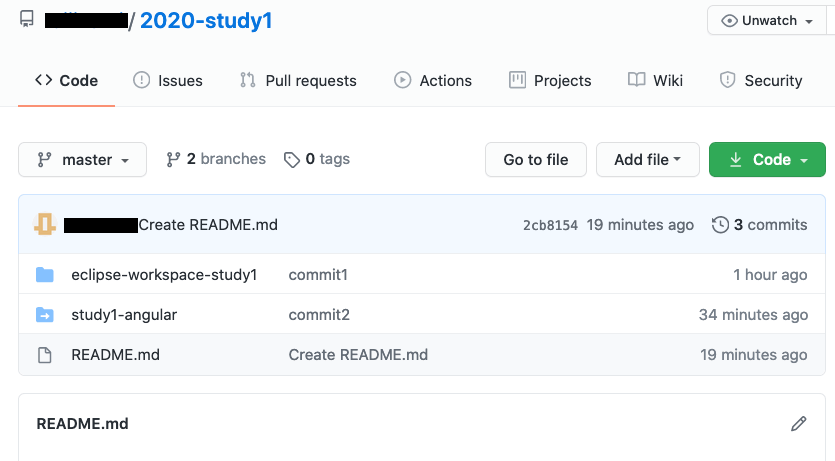This screenshot has height=461, width=835.
Task: Expand the Unwatch dropdown arrow
Action: click(809, 21)
